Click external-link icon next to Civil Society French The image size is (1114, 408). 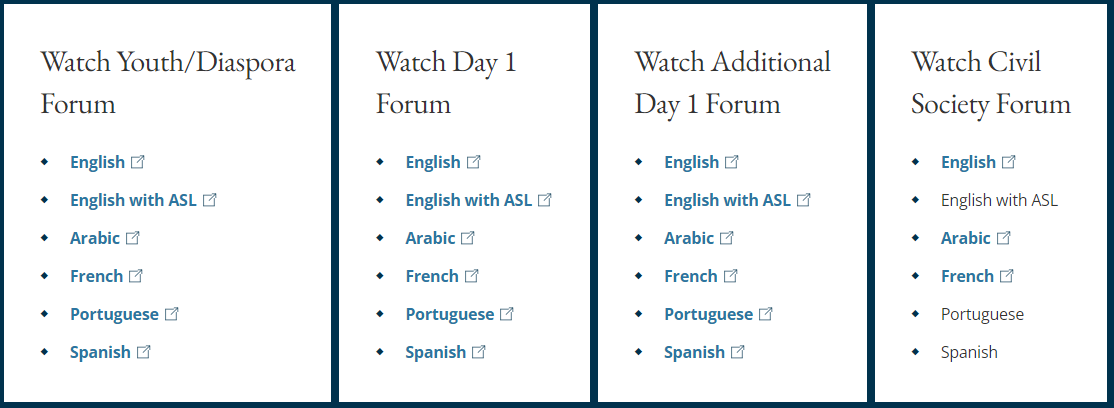pos(1007,276)
